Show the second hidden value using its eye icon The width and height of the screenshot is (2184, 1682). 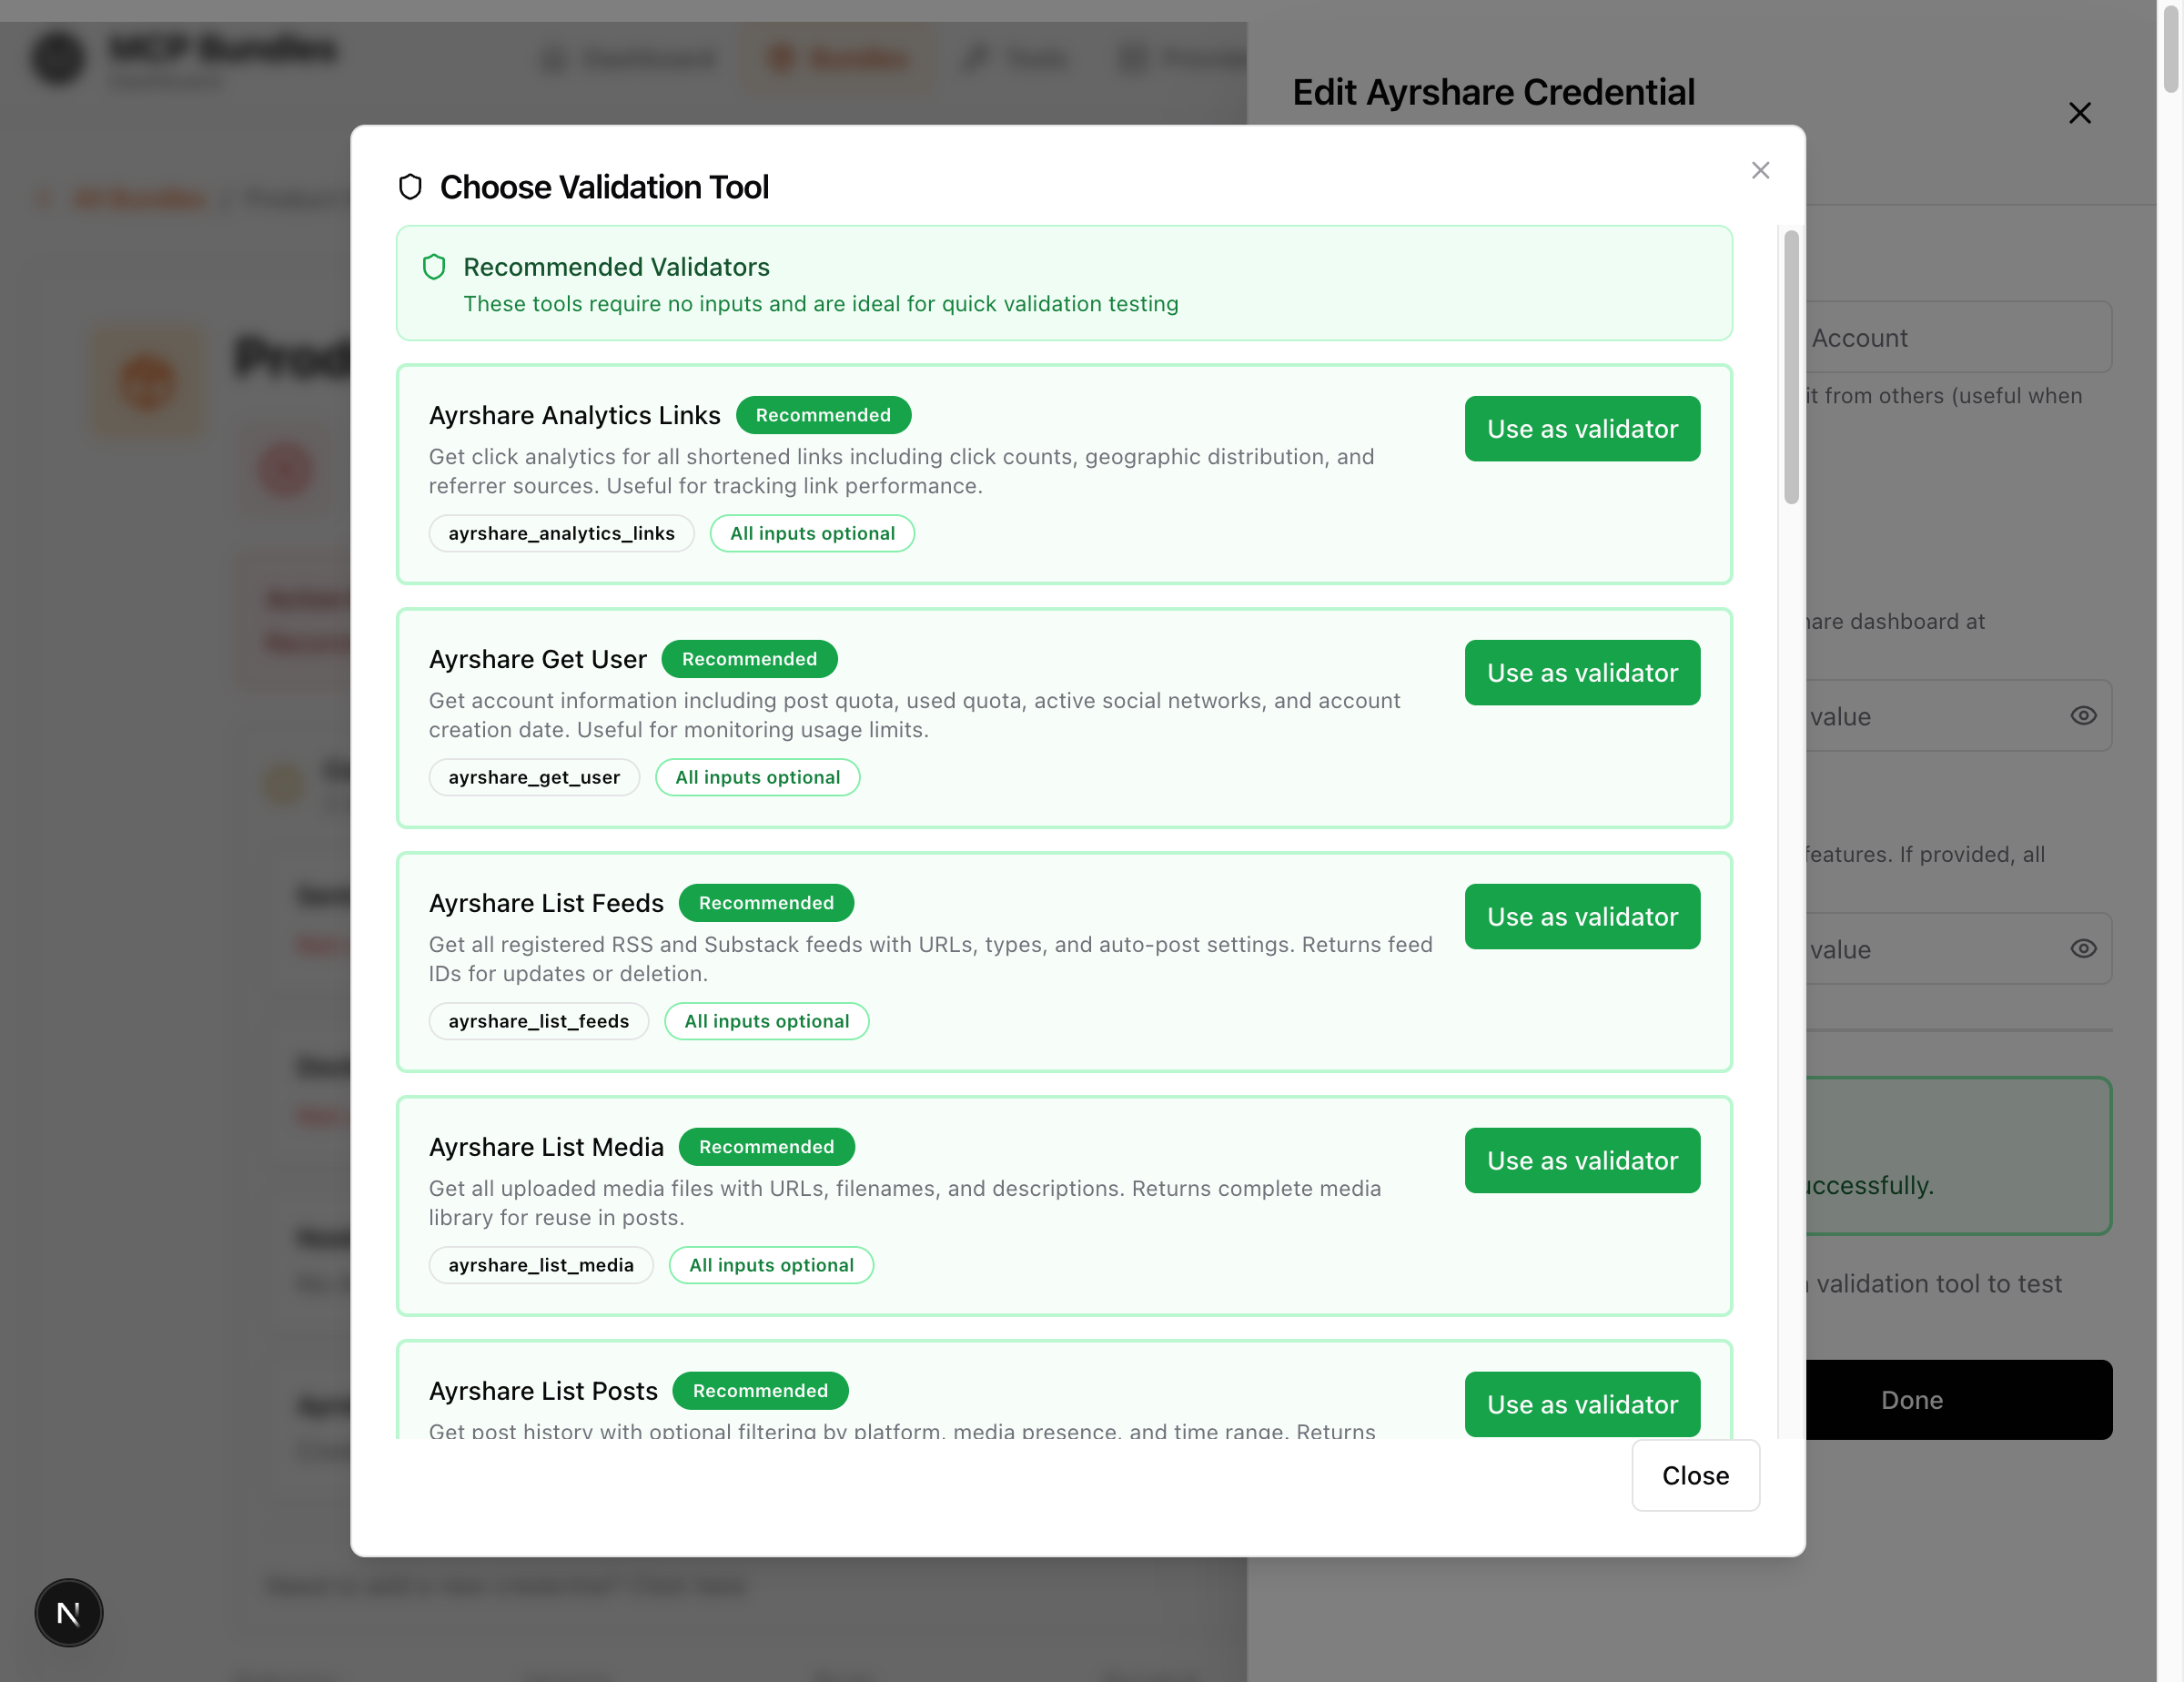click(x=2084, y=948)
